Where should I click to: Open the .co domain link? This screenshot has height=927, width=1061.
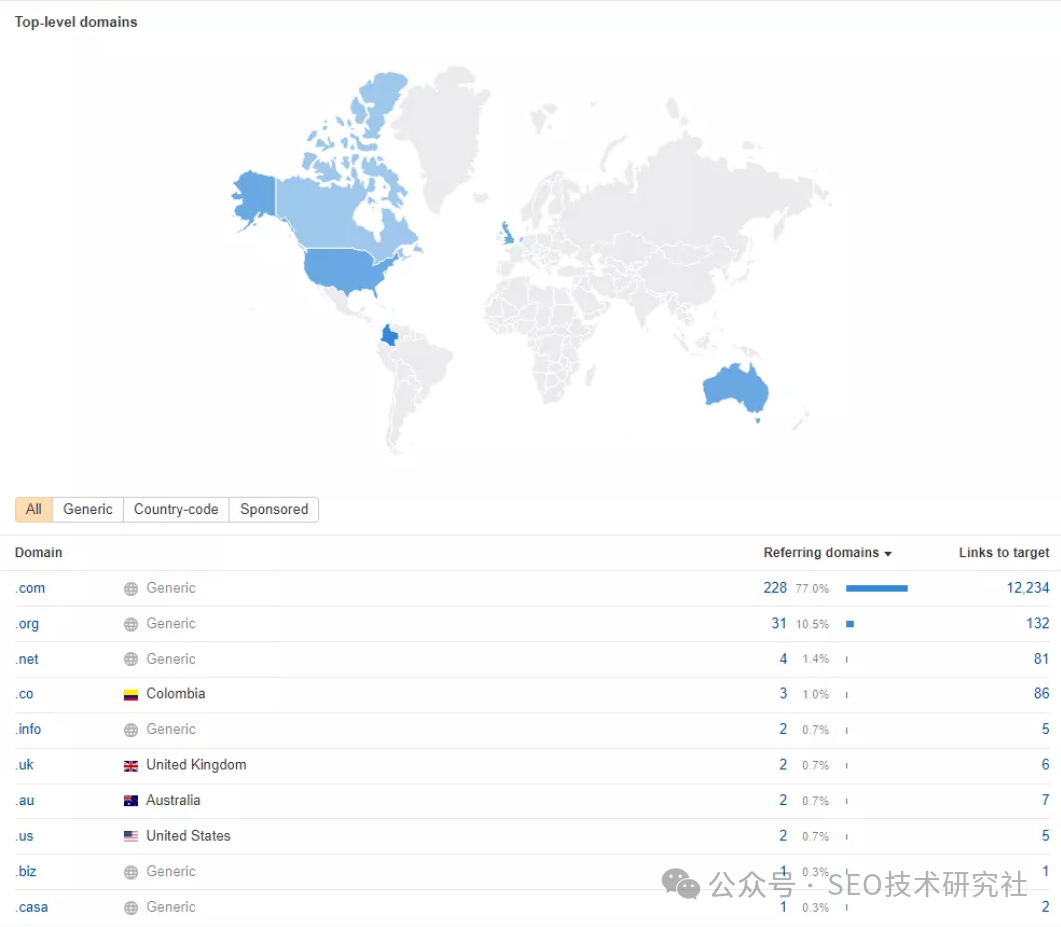tap(24, 694)
